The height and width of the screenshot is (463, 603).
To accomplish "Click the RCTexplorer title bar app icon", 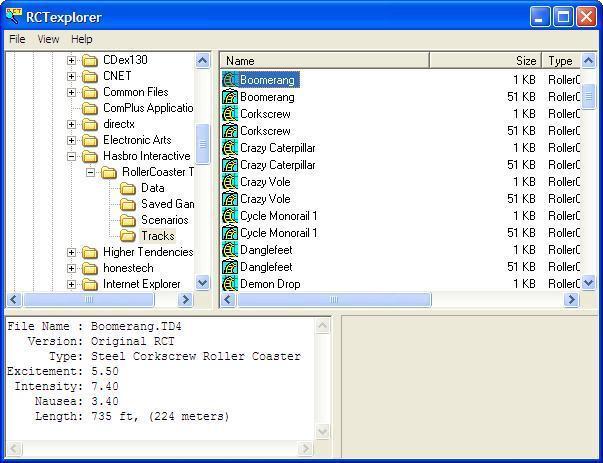I will [x=14, y=16].
